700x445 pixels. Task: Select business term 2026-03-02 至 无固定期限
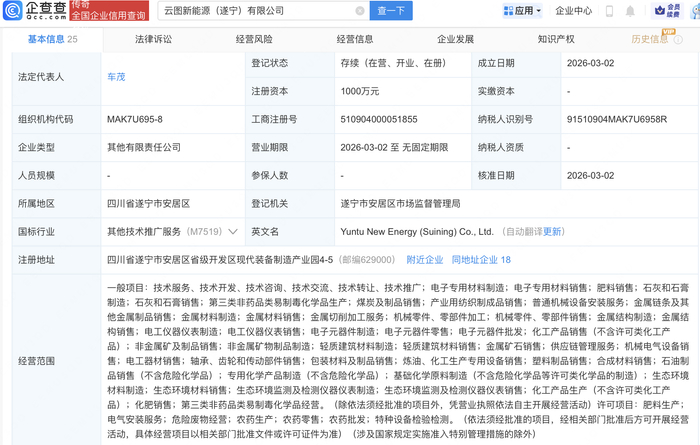point(394,147)
